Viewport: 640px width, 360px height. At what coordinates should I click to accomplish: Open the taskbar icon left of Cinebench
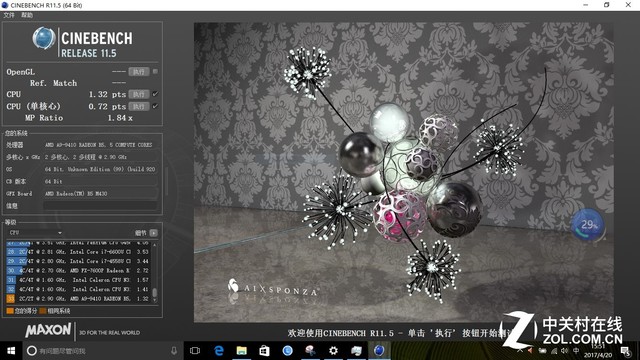pos(356,351)
